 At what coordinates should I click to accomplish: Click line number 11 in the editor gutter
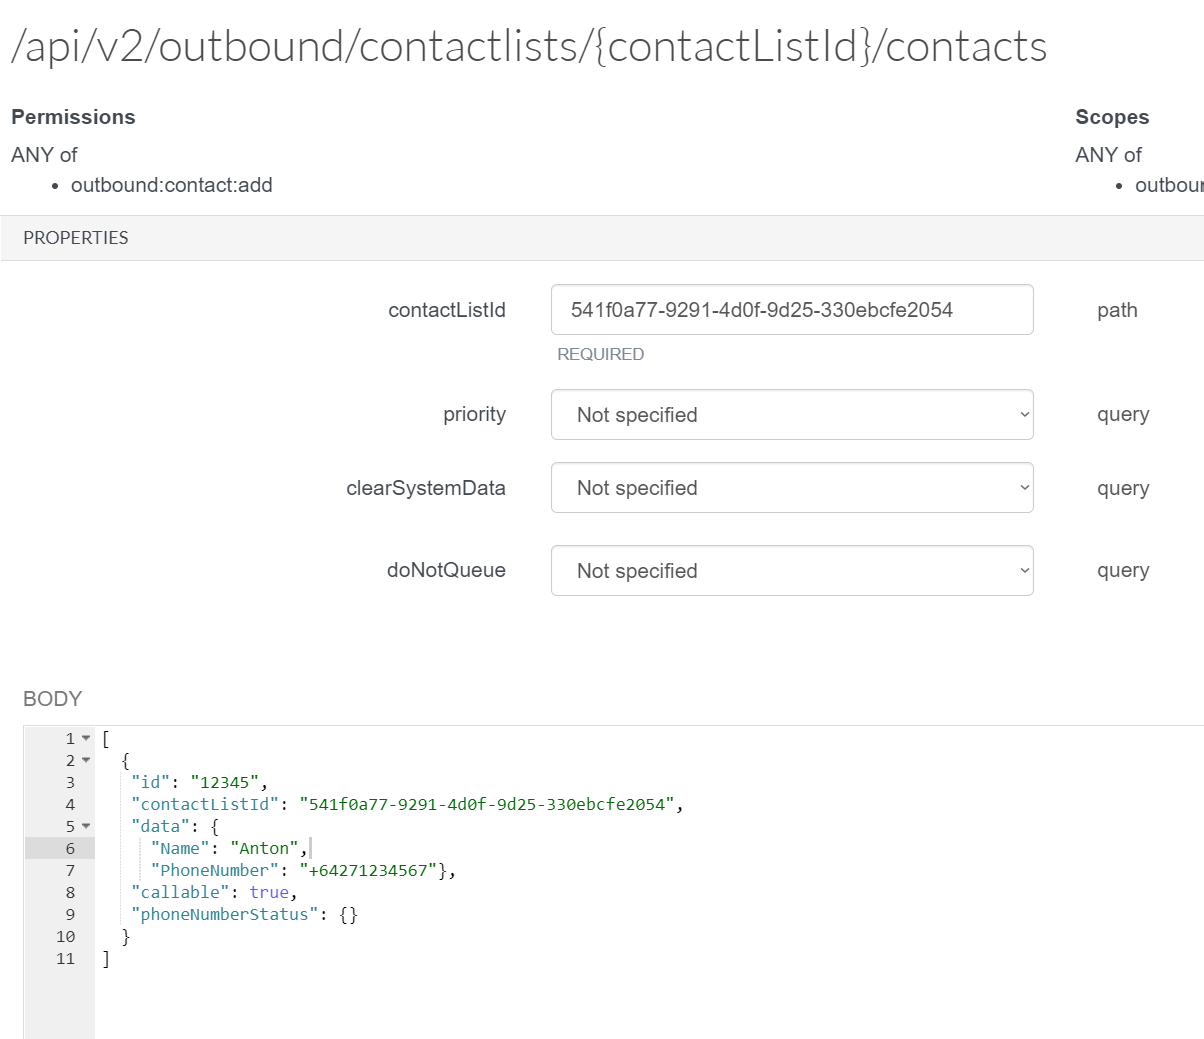click(65, 959)
